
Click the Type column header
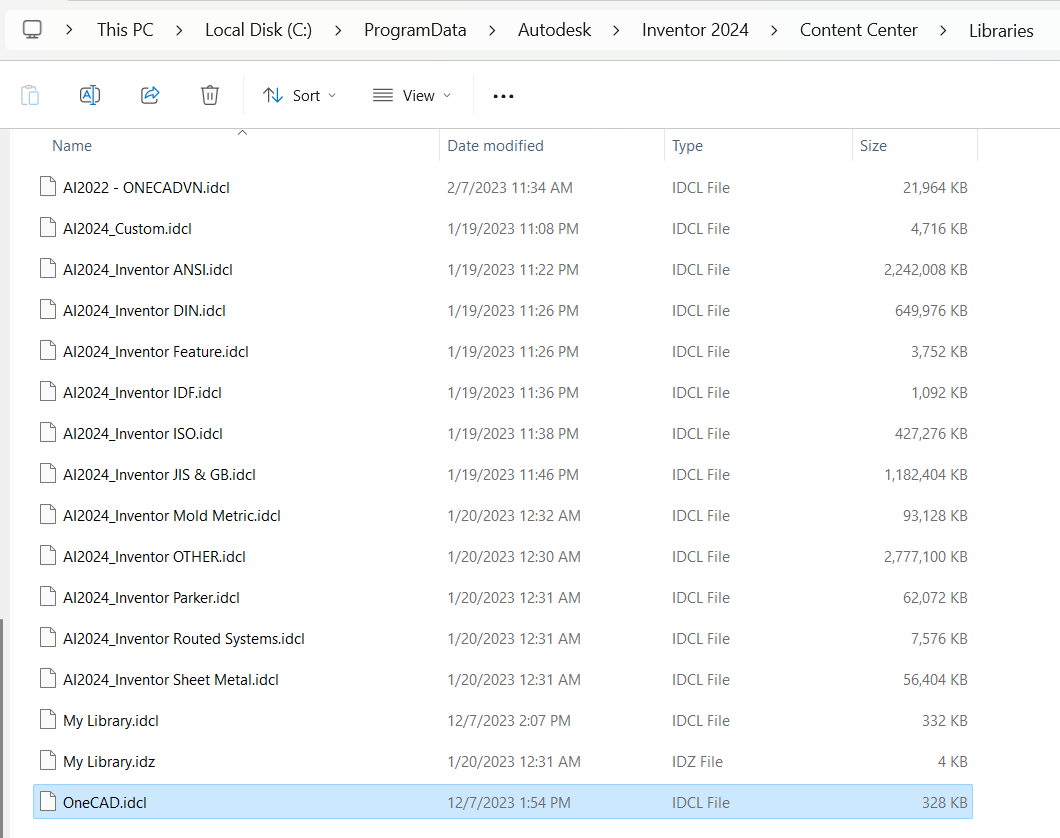point(687,146)
